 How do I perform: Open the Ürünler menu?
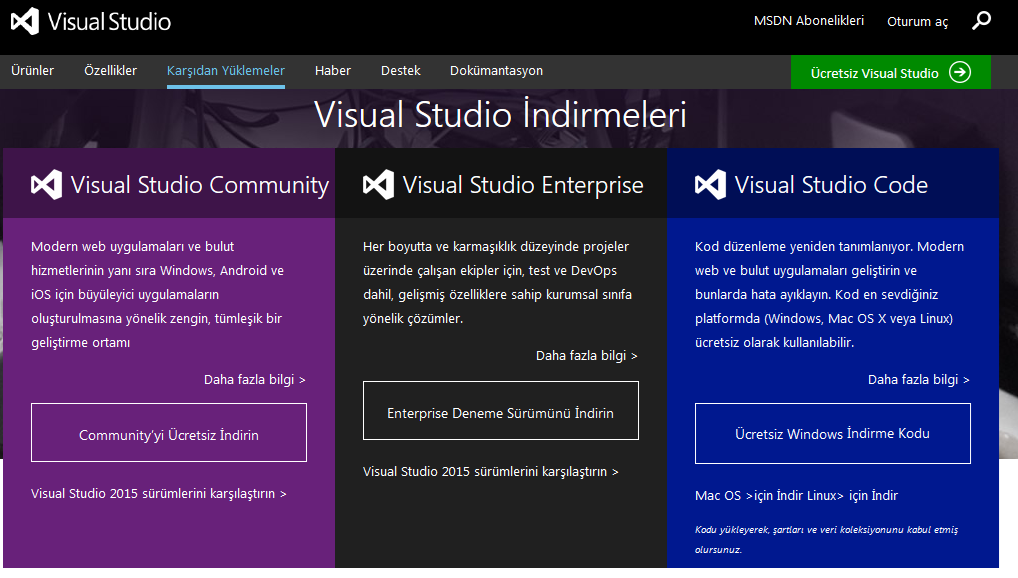click(32, 70)
